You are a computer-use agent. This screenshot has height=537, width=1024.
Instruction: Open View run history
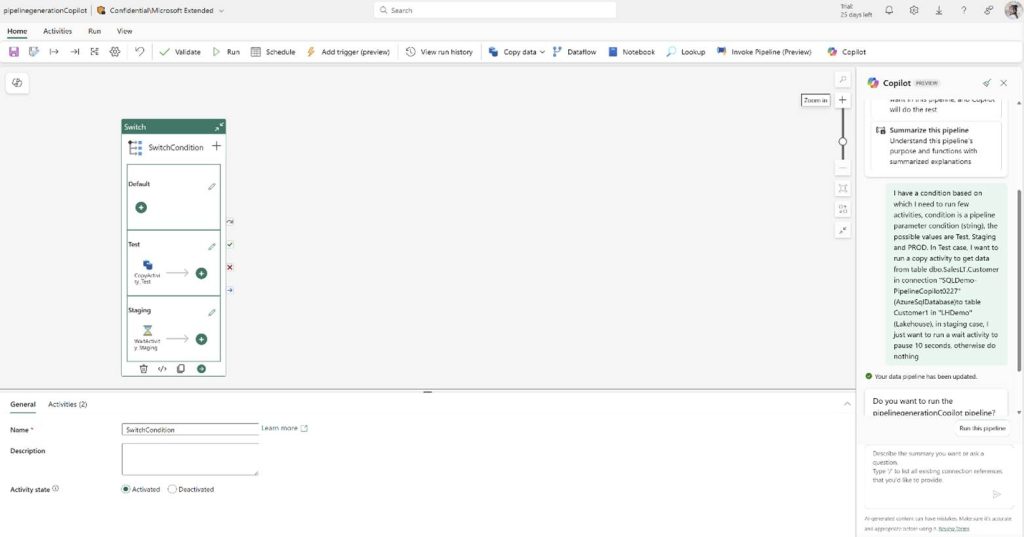[x=439, y=52]
